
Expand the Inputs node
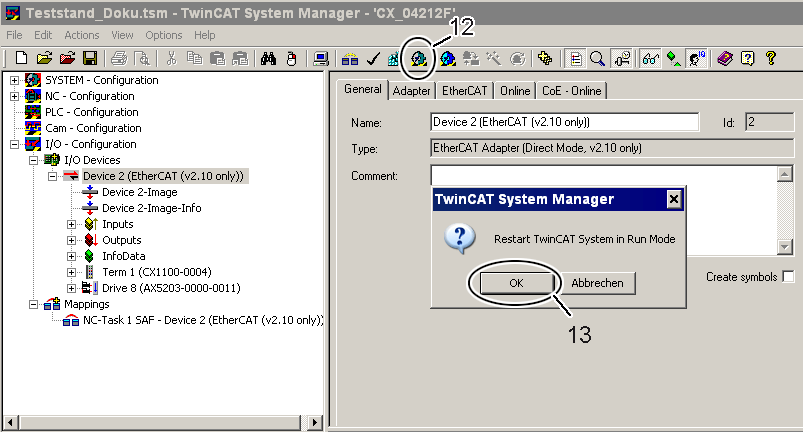tap(71, 224)
